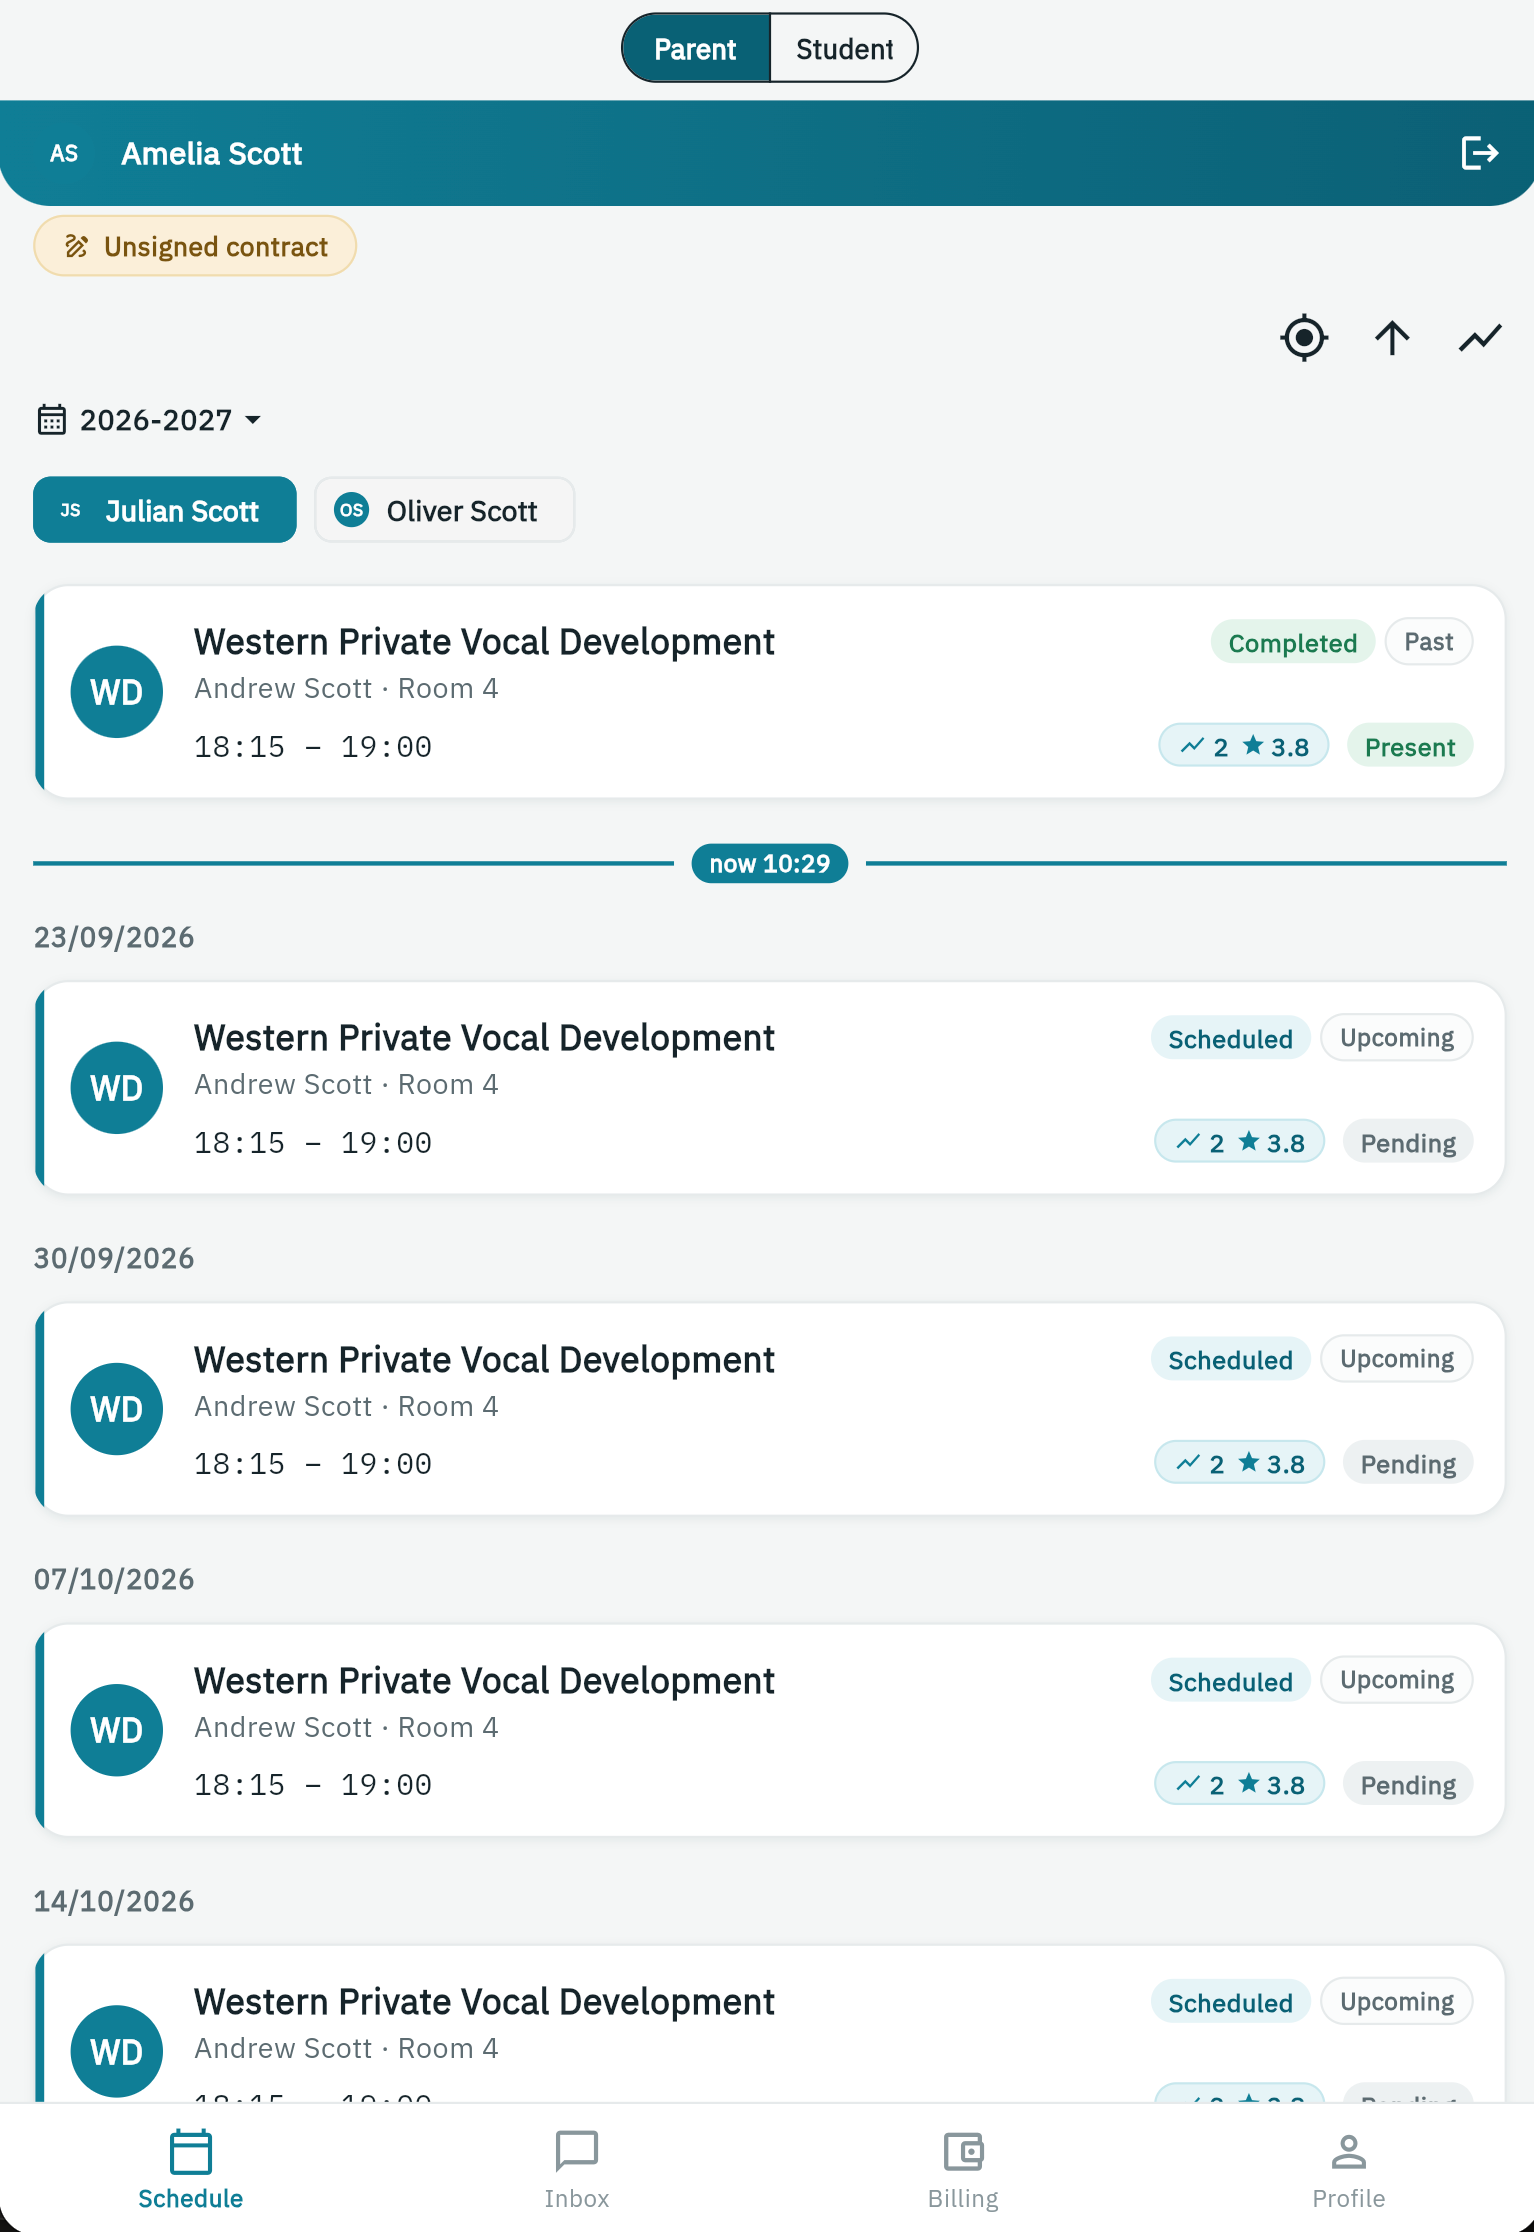This screenshot has width=1534, height=2232.
Task: Switch to Student view toggle
Action: (x=844, y=48)
